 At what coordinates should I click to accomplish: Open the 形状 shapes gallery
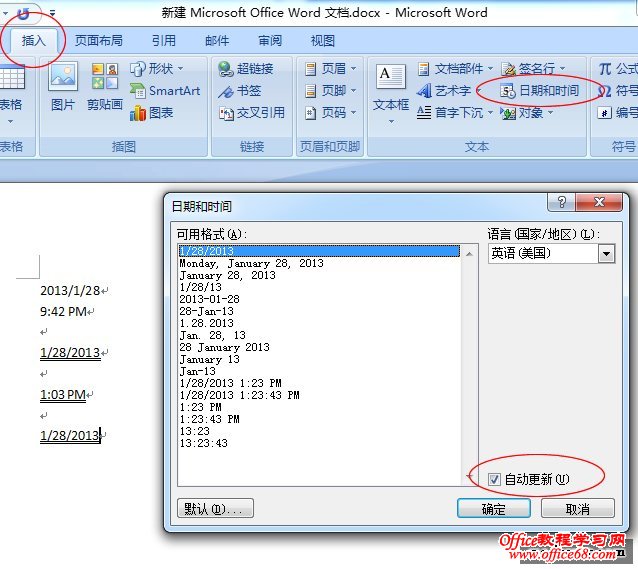click(157, 68)
